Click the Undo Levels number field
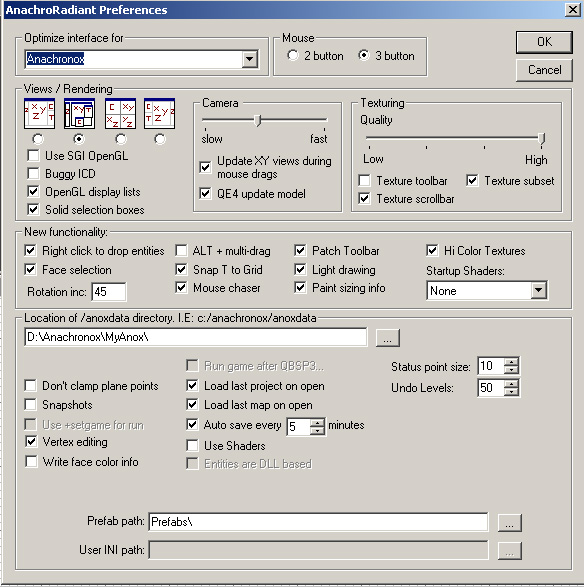 click(491, 387)
